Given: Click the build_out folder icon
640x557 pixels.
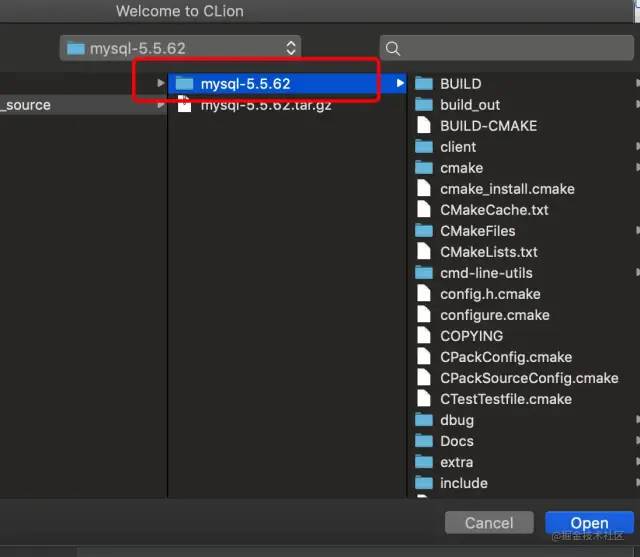Looking at the screenshot, I should 424,105.
